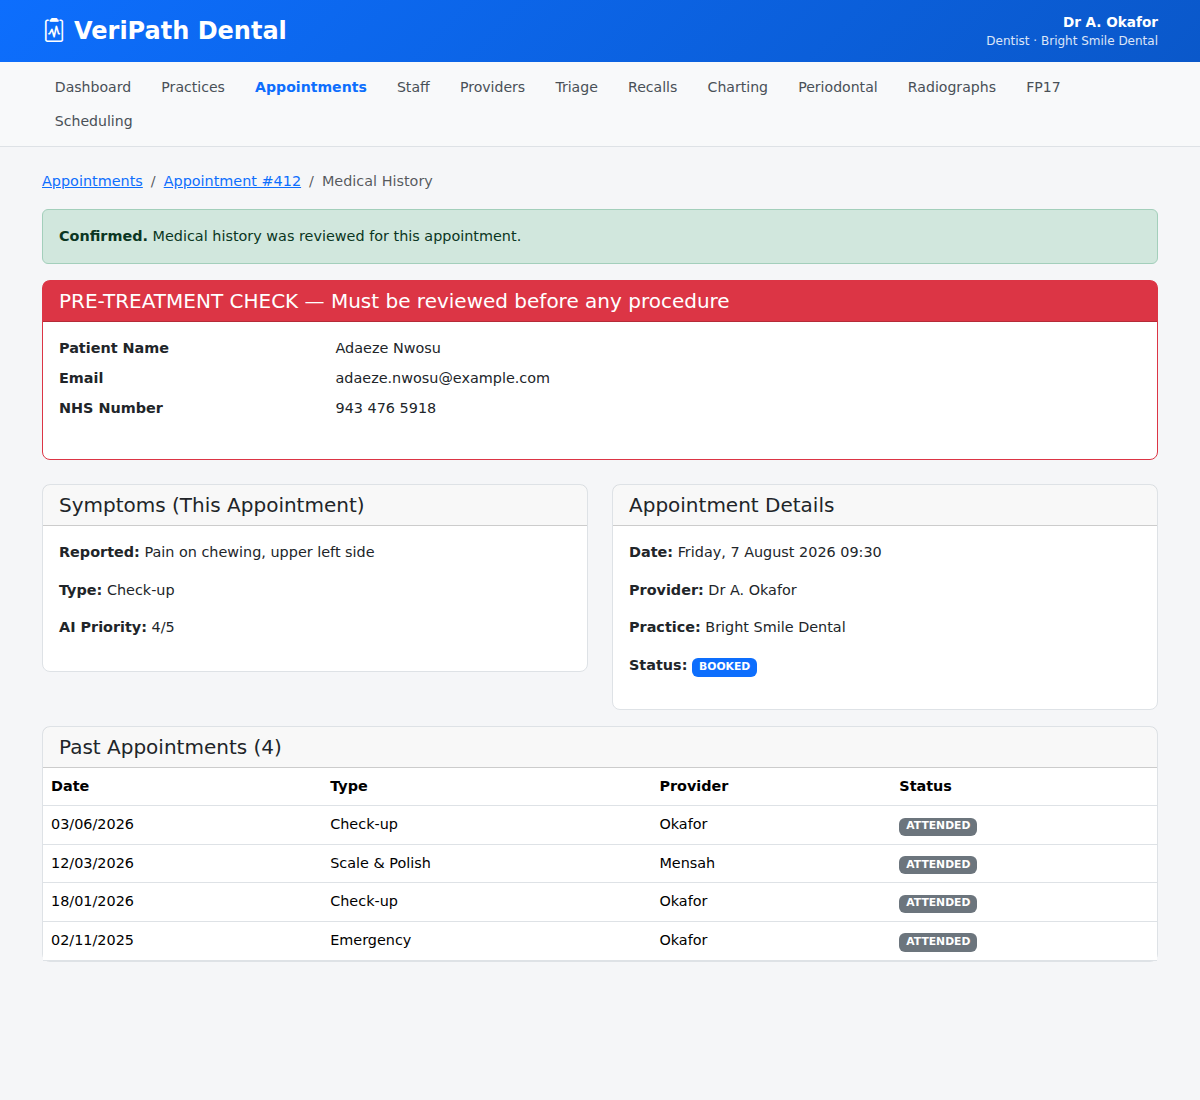The height and width of the screenshot is (1100, 1200).
Task: Click the Type column header
Action: [349, 786]
